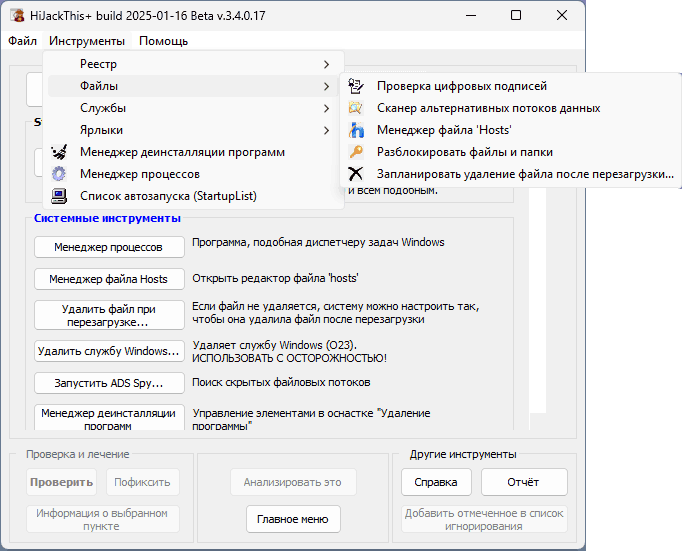Screen dimensions: 682x551
Task: Click the Отчёт button
Action: 524,482
